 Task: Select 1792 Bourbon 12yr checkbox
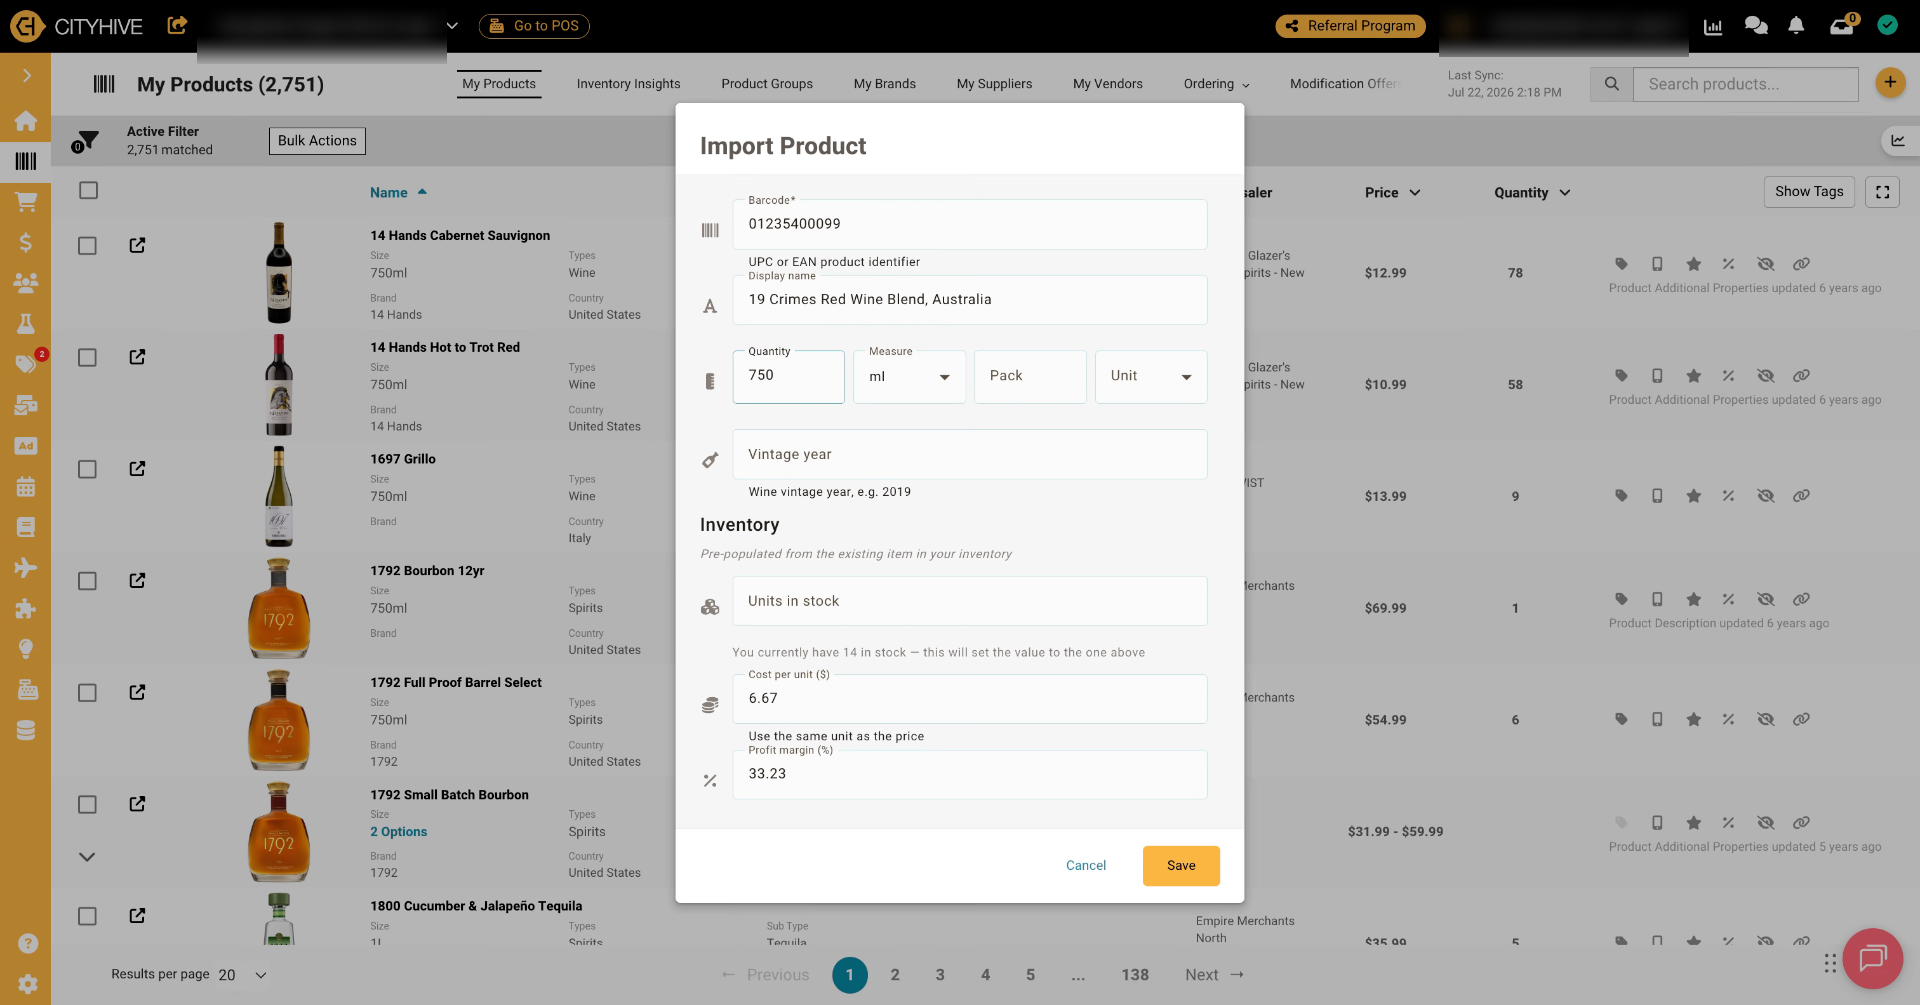pyautogui.click(x=88, y=581)
